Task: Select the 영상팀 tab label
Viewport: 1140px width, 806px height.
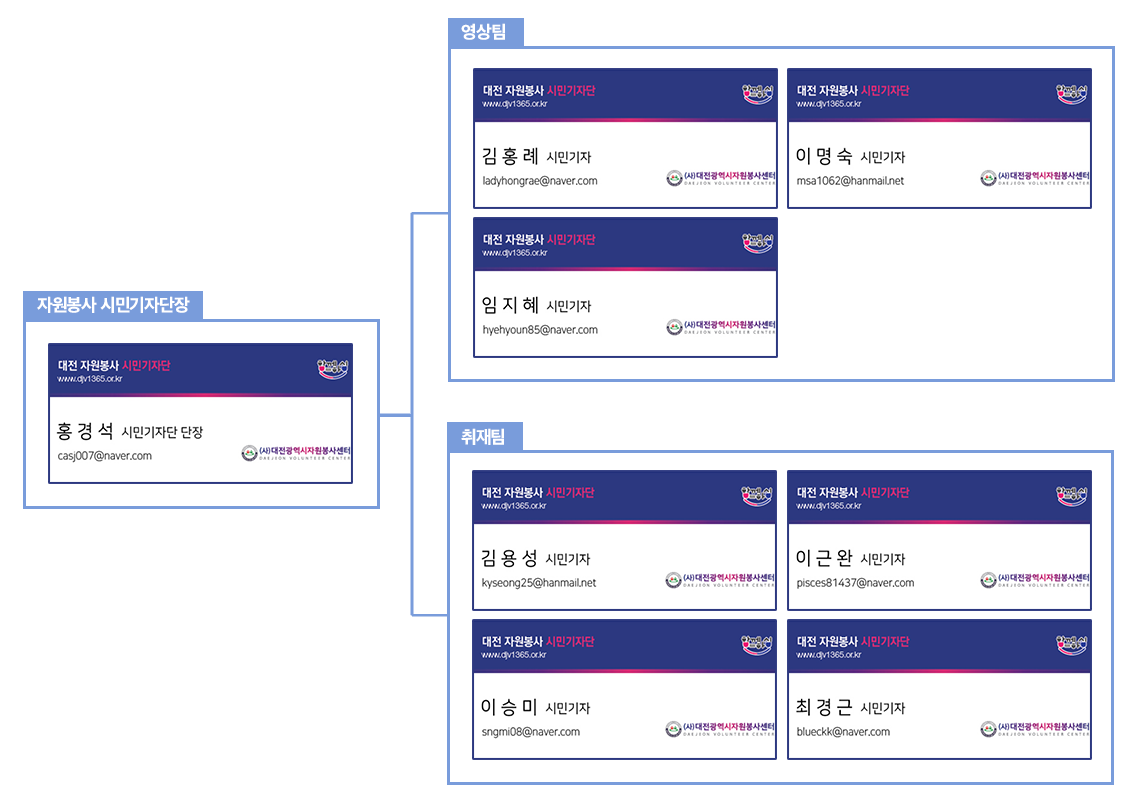Action: (484, 32)
